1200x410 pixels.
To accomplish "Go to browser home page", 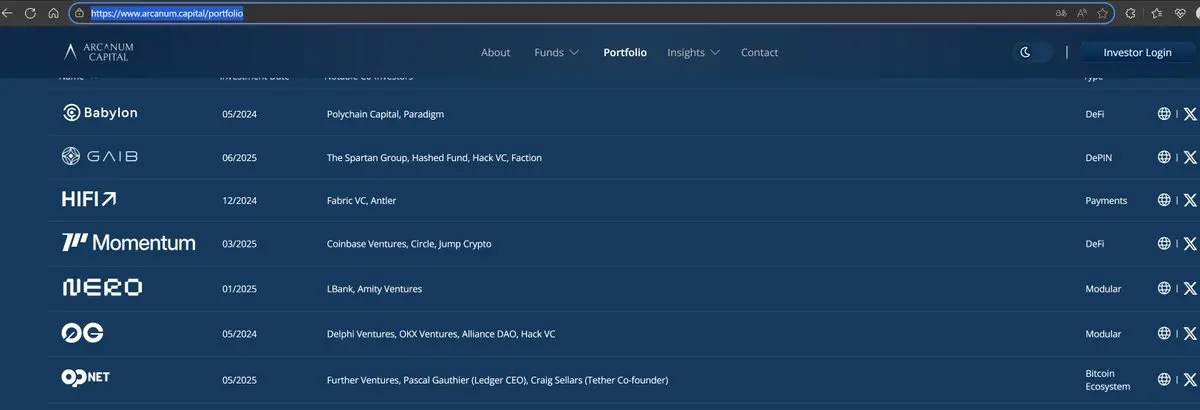I will click(54, 14).
